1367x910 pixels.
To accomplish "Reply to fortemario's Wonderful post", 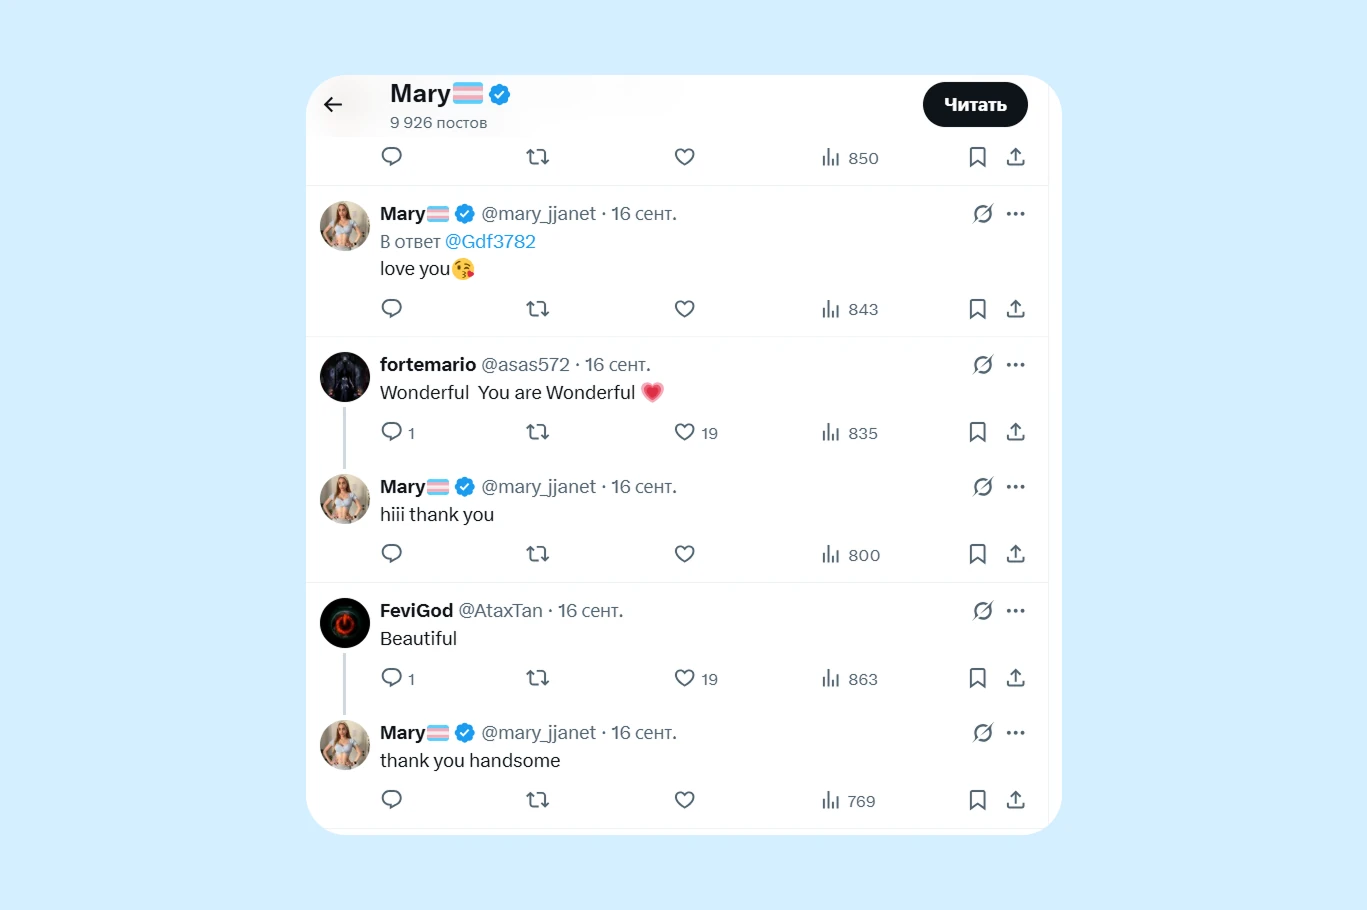I will click(392, 432).
